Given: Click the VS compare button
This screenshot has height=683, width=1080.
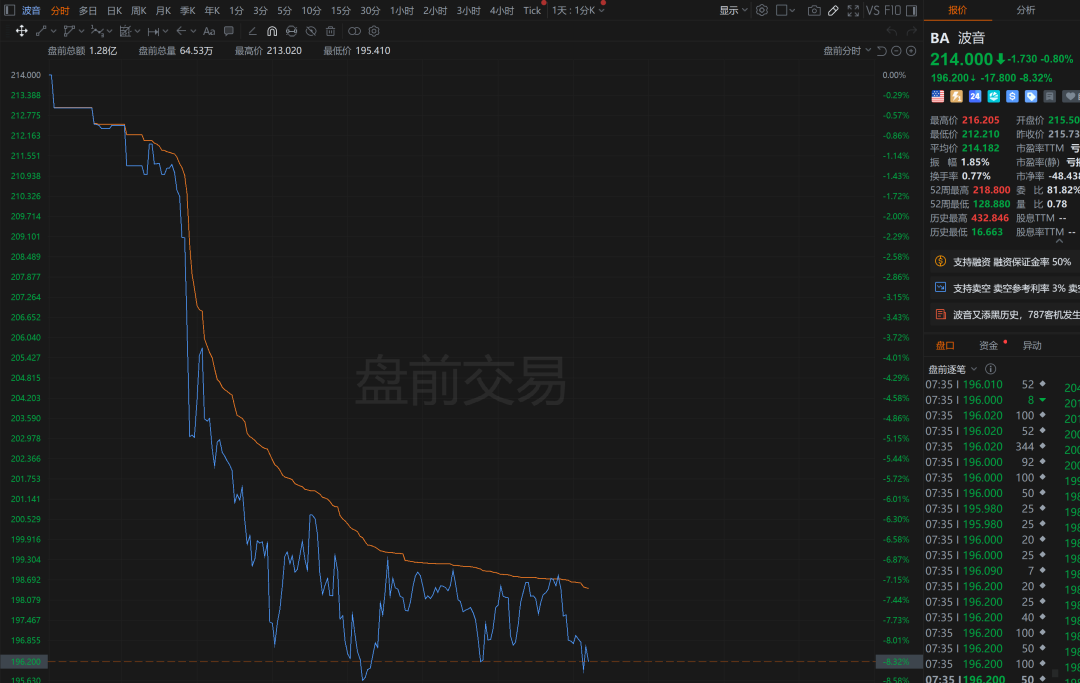Looking at the screenshot, I should point(873,10).
